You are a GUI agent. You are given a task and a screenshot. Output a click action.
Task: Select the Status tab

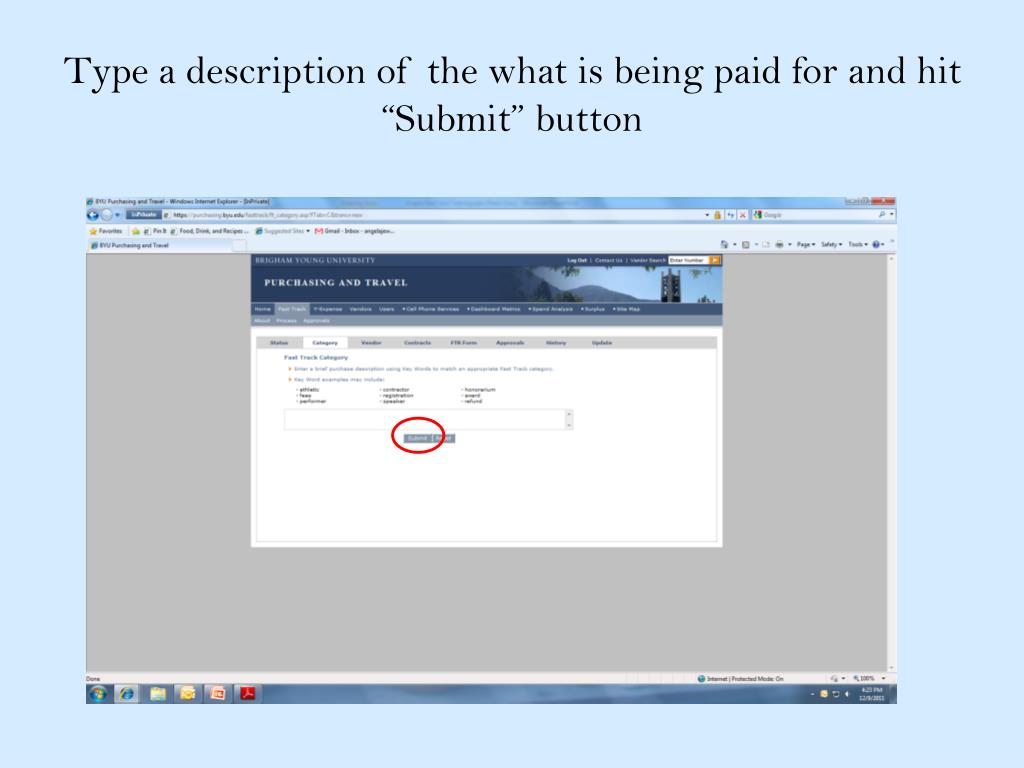(279, 343)
